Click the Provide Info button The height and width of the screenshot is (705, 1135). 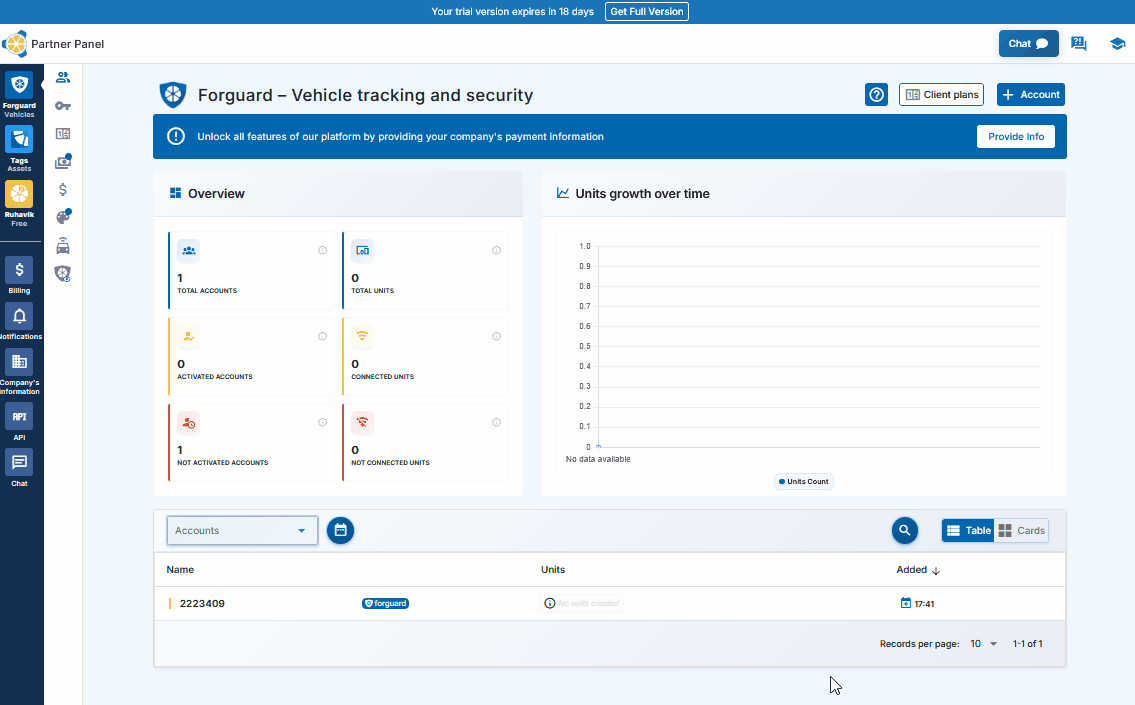tap(1015, 137)
